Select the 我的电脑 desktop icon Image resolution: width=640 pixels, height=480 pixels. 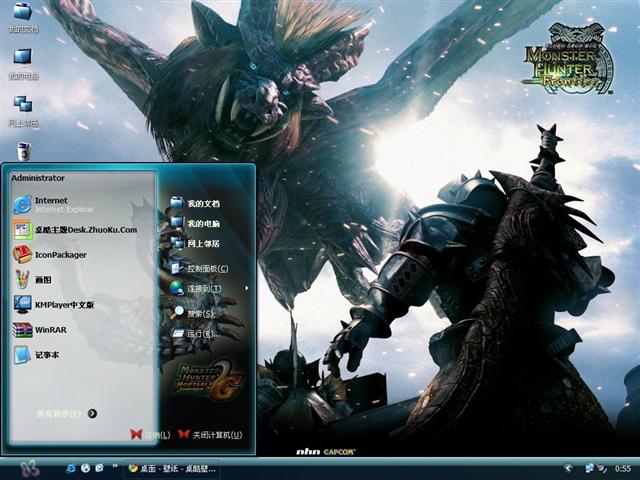pos(22,62)
